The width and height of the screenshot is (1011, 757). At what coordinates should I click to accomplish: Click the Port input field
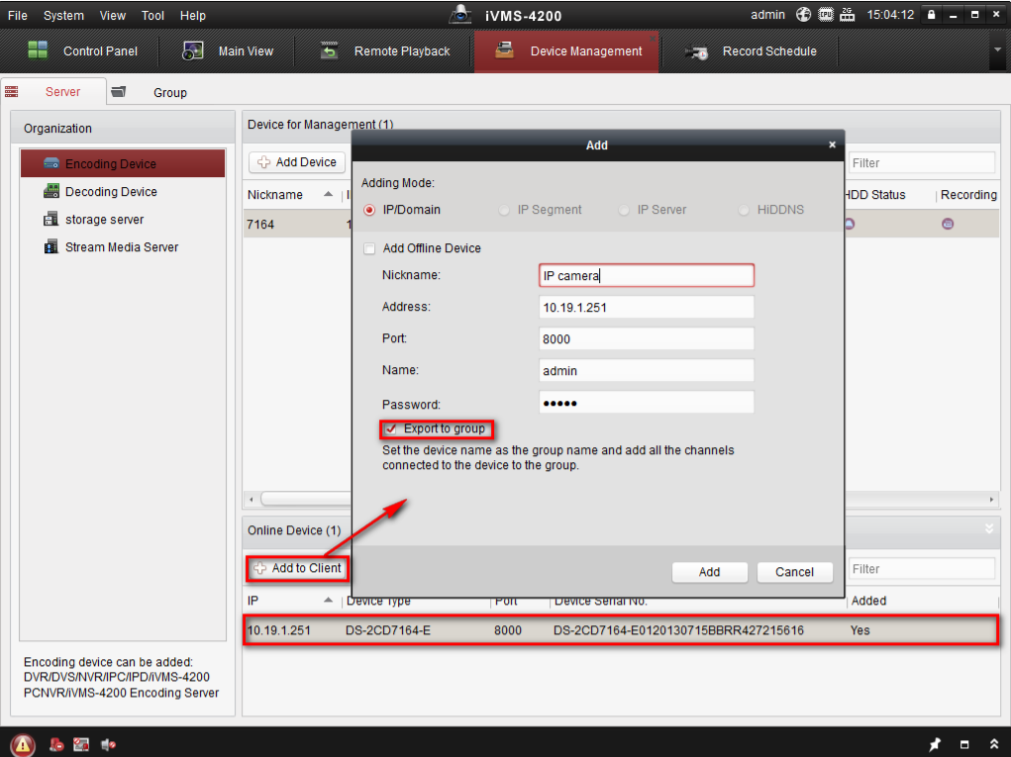pos(646,339)
